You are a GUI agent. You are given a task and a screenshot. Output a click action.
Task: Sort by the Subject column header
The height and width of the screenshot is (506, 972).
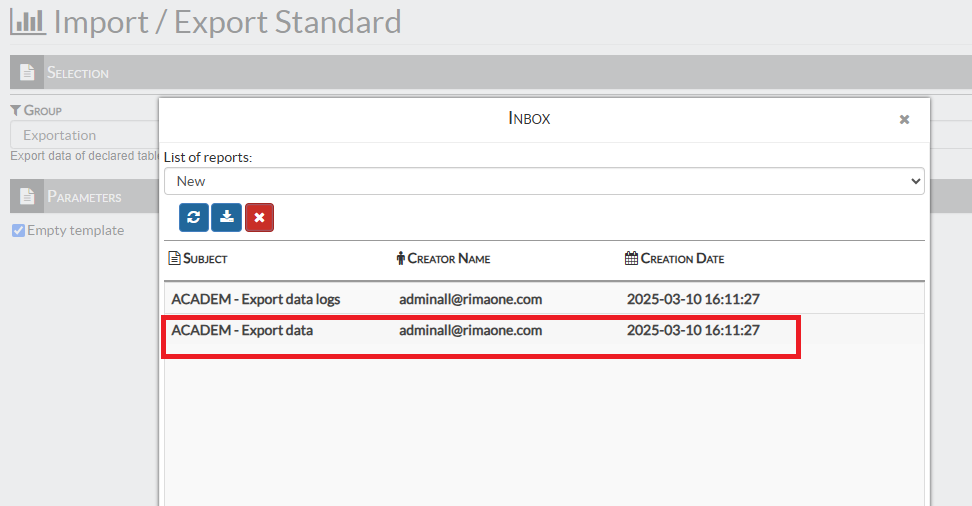coord(204,259)
